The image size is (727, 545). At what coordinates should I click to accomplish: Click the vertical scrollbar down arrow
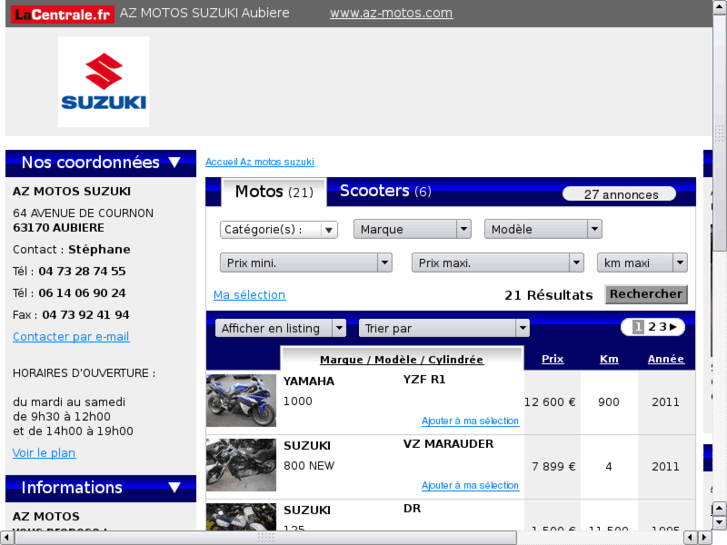(x=720, y=522)
